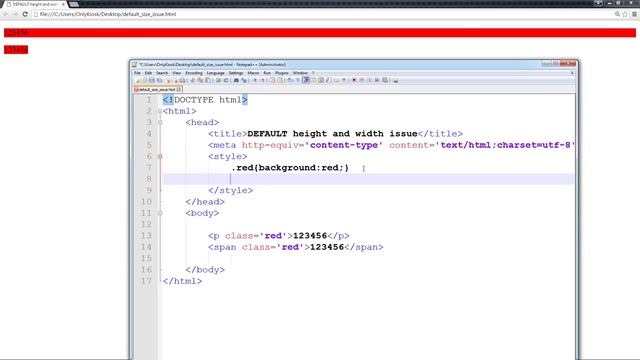Screen dimensions: 640x360
Task: Bookmark the page with Chrome's star icon
Action: 625,14
